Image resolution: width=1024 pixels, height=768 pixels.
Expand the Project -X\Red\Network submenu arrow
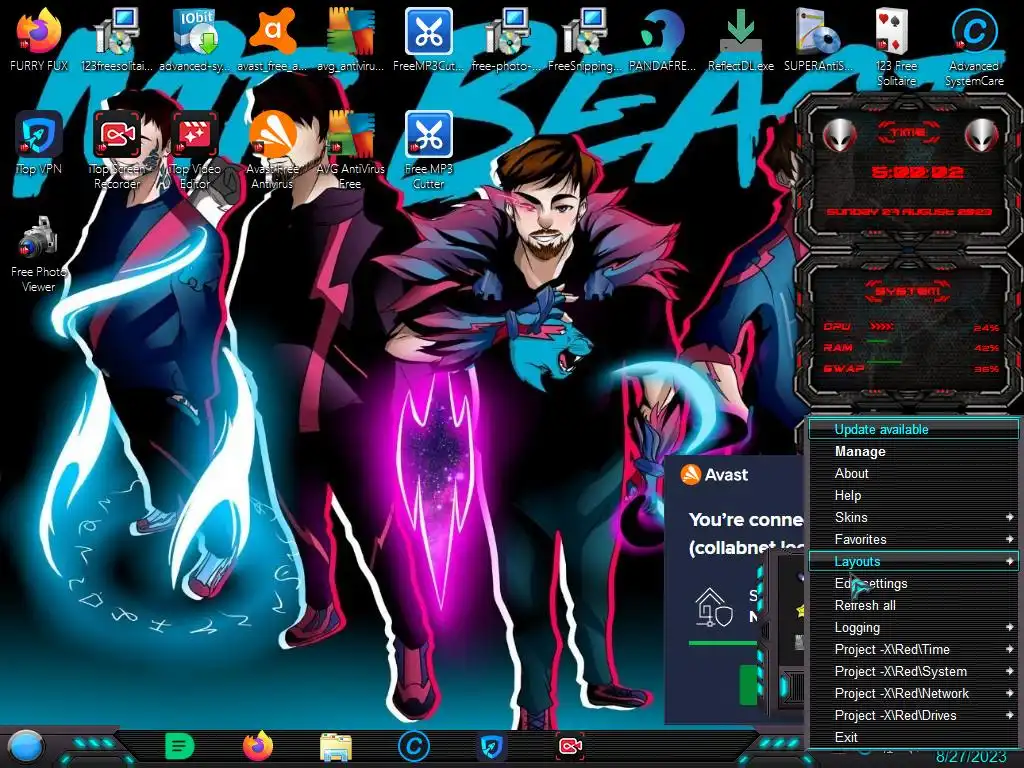[x=1010, y=693]
